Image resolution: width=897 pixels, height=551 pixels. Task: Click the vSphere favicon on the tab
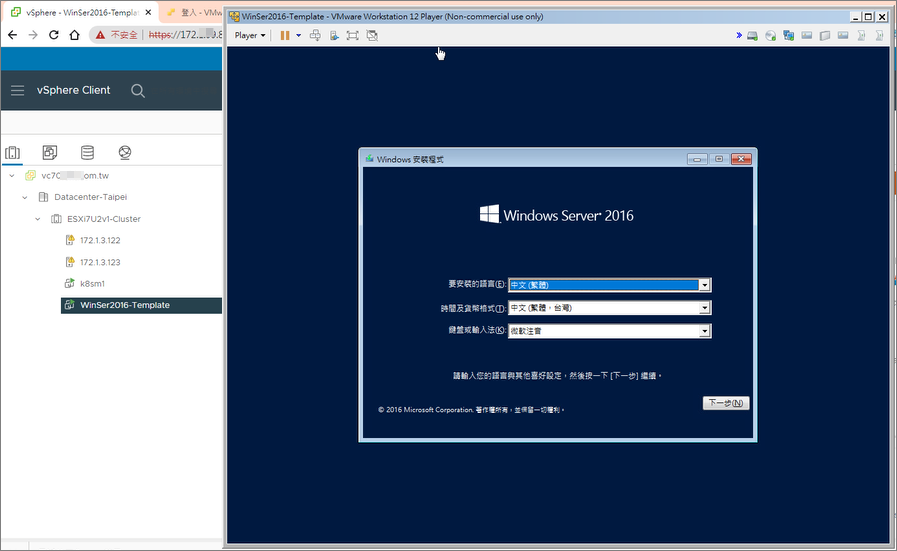16,12
